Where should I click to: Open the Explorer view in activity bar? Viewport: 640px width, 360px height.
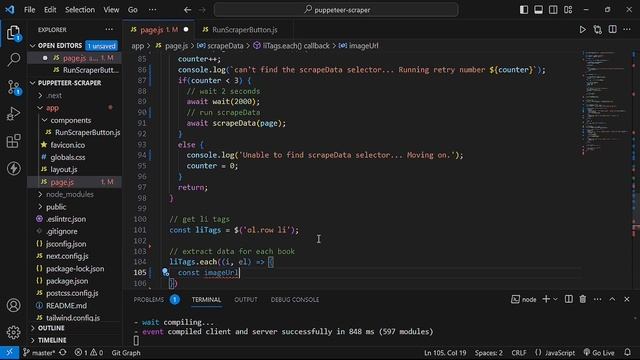pyautogui.click(x=13, y=33)
